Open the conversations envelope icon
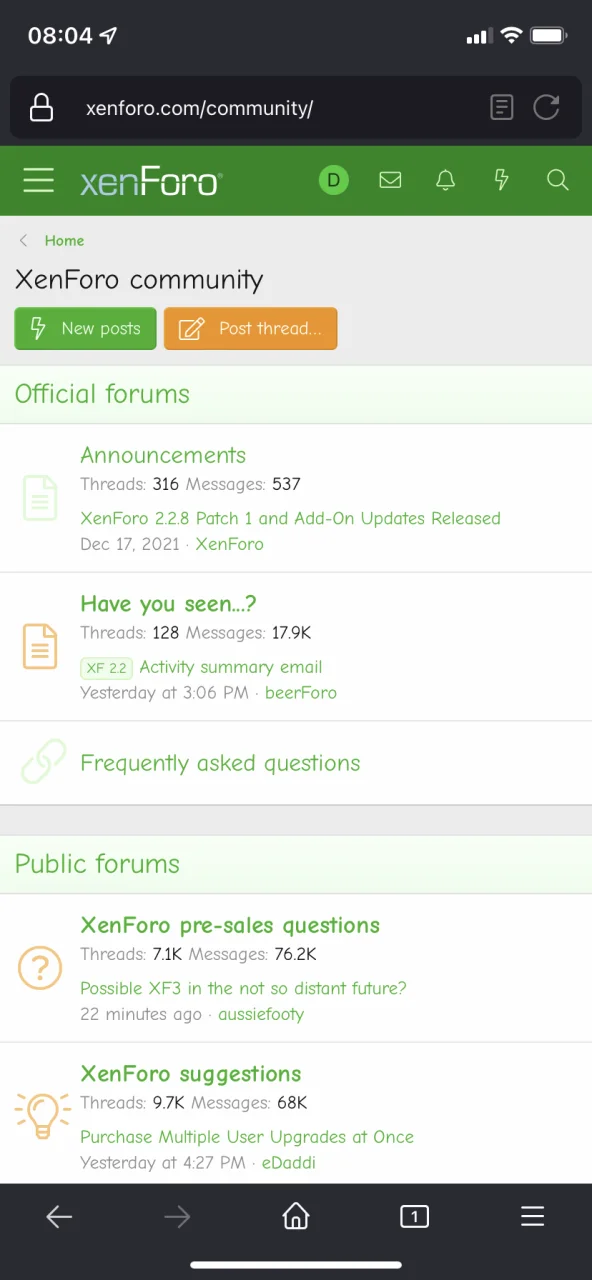The width and height of the screenshot is (592, 1280). click(390, 181)
